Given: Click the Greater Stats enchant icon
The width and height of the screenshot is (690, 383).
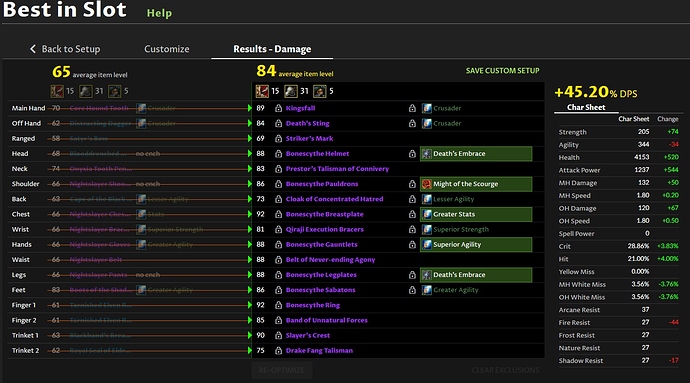Looking at the screenshot, I should (427, 214).
